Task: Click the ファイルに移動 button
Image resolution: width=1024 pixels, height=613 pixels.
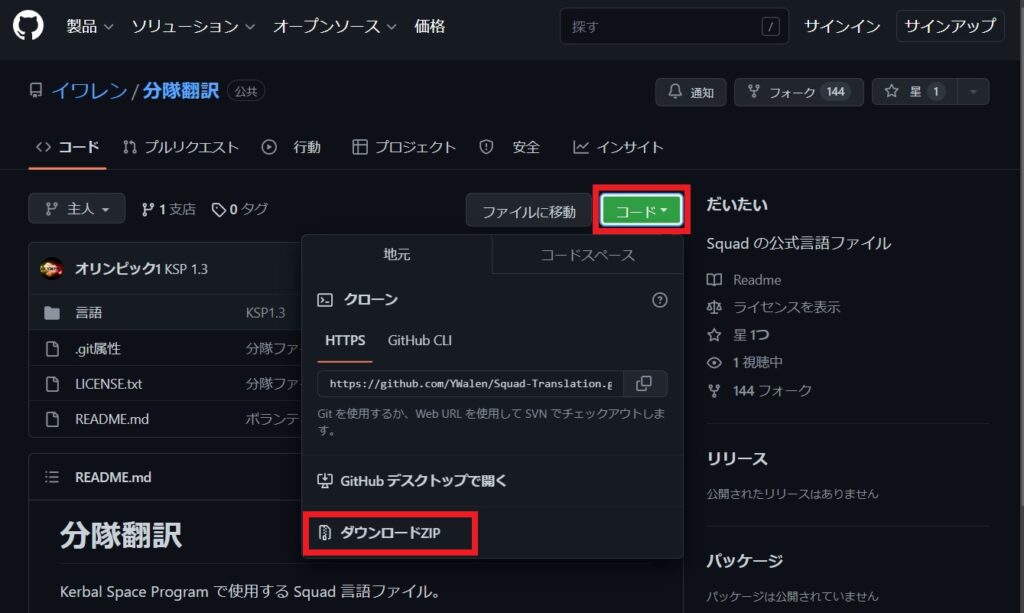Action: click(529, 212)
